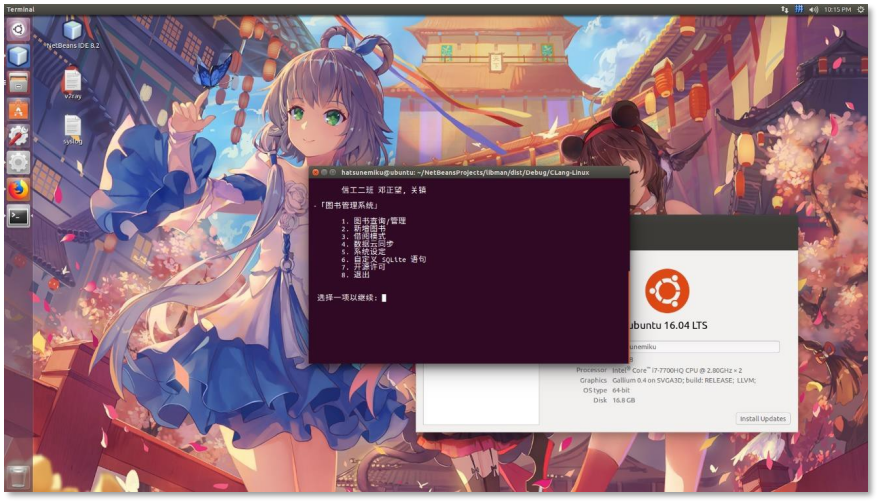
Task: Open the Ubuntu Dash search launcher icon
Action: (x=18, y=29)
